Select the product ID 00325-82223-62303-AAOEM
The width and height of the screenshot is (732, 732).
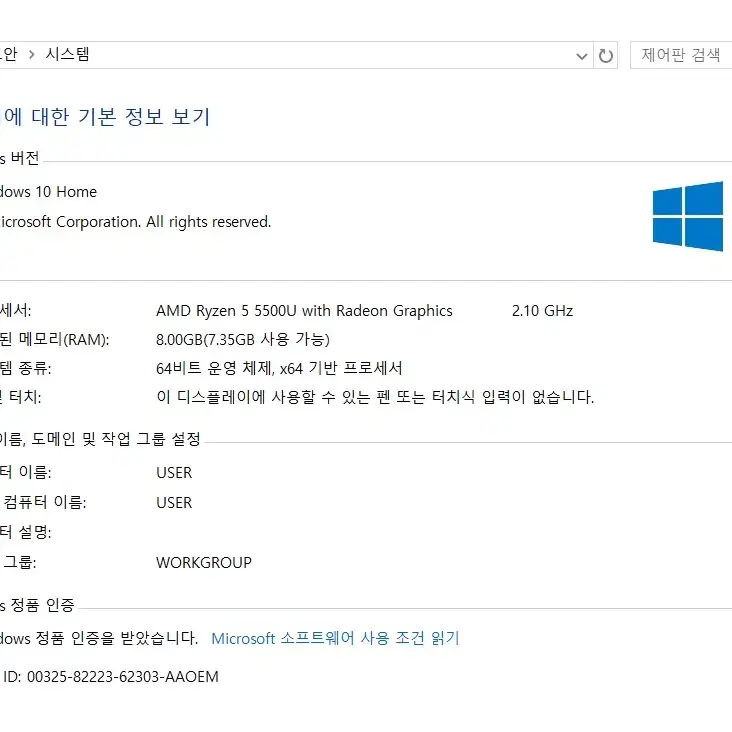pos(122,677)
